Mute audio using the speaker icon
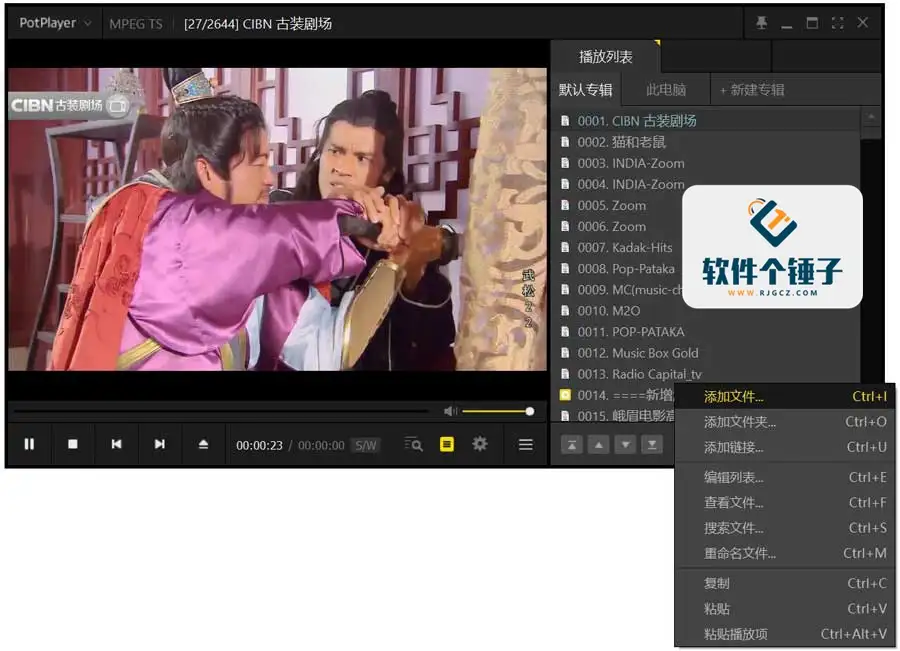900x651 pixels. click(451, 411)
